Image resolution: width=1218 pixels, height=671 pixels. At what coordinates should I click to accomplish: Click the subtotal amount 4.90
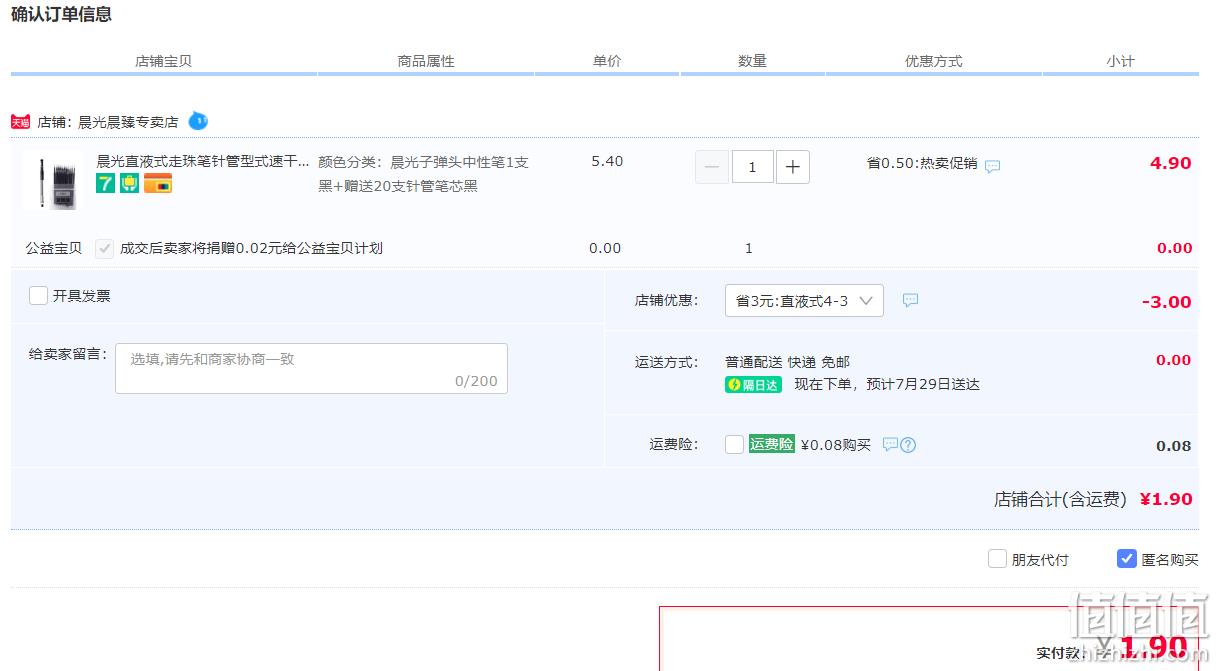[1170, 163]
